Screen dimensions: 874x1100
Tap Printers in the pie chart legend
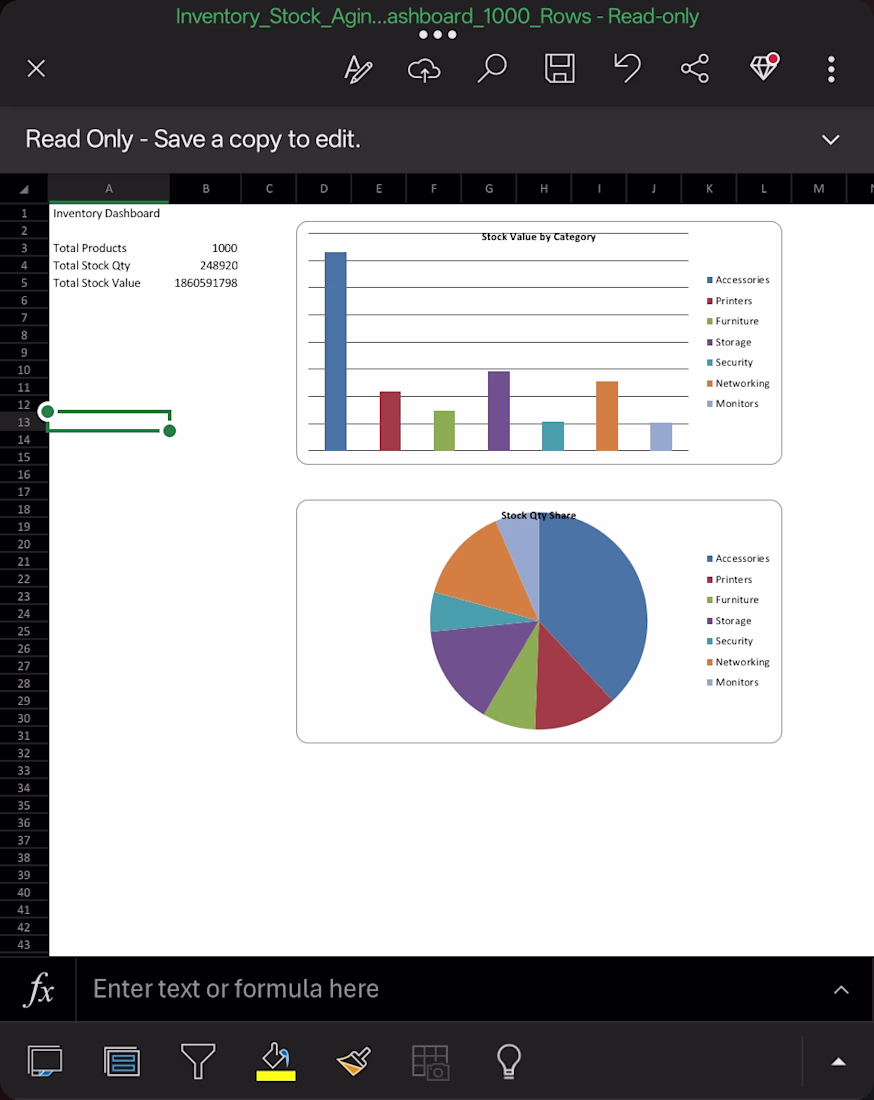tap(730, 579)
